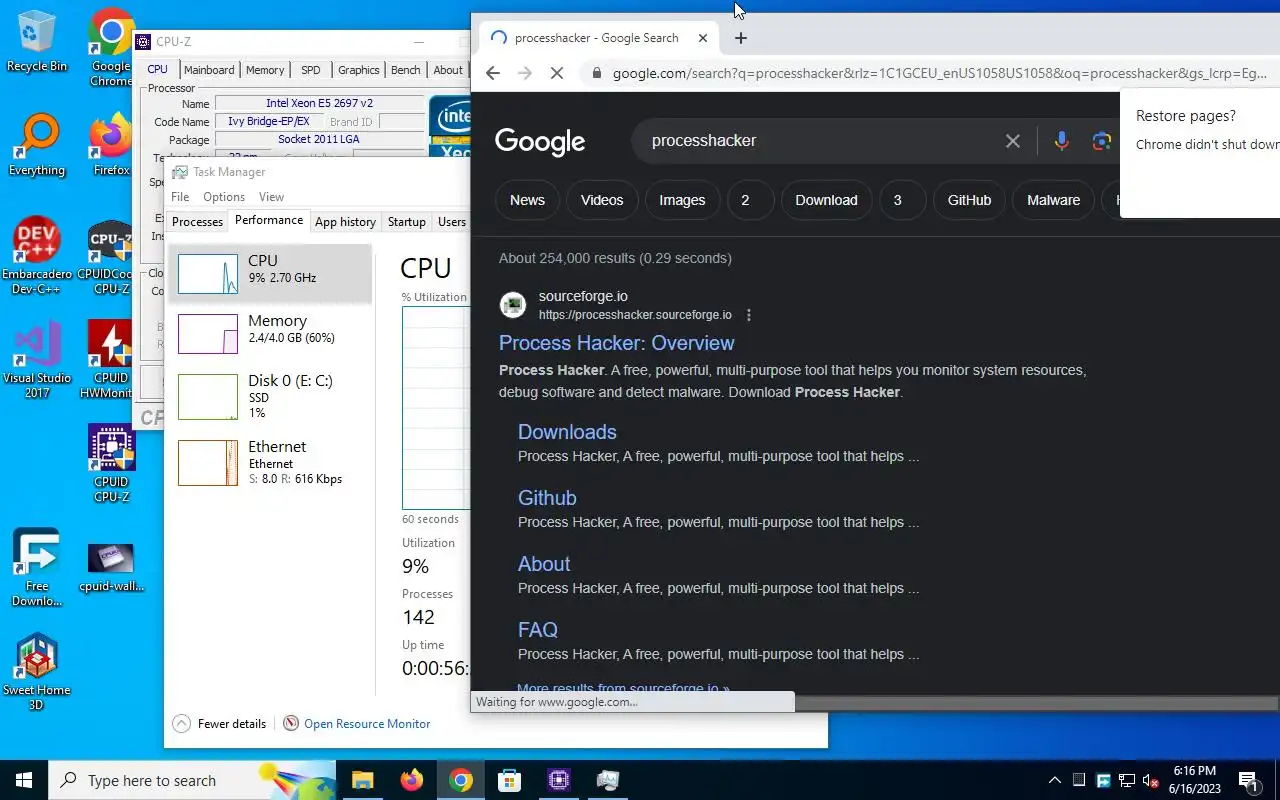Open the FAQ sitelink
Screen dimensions: 1280x800
538,630
